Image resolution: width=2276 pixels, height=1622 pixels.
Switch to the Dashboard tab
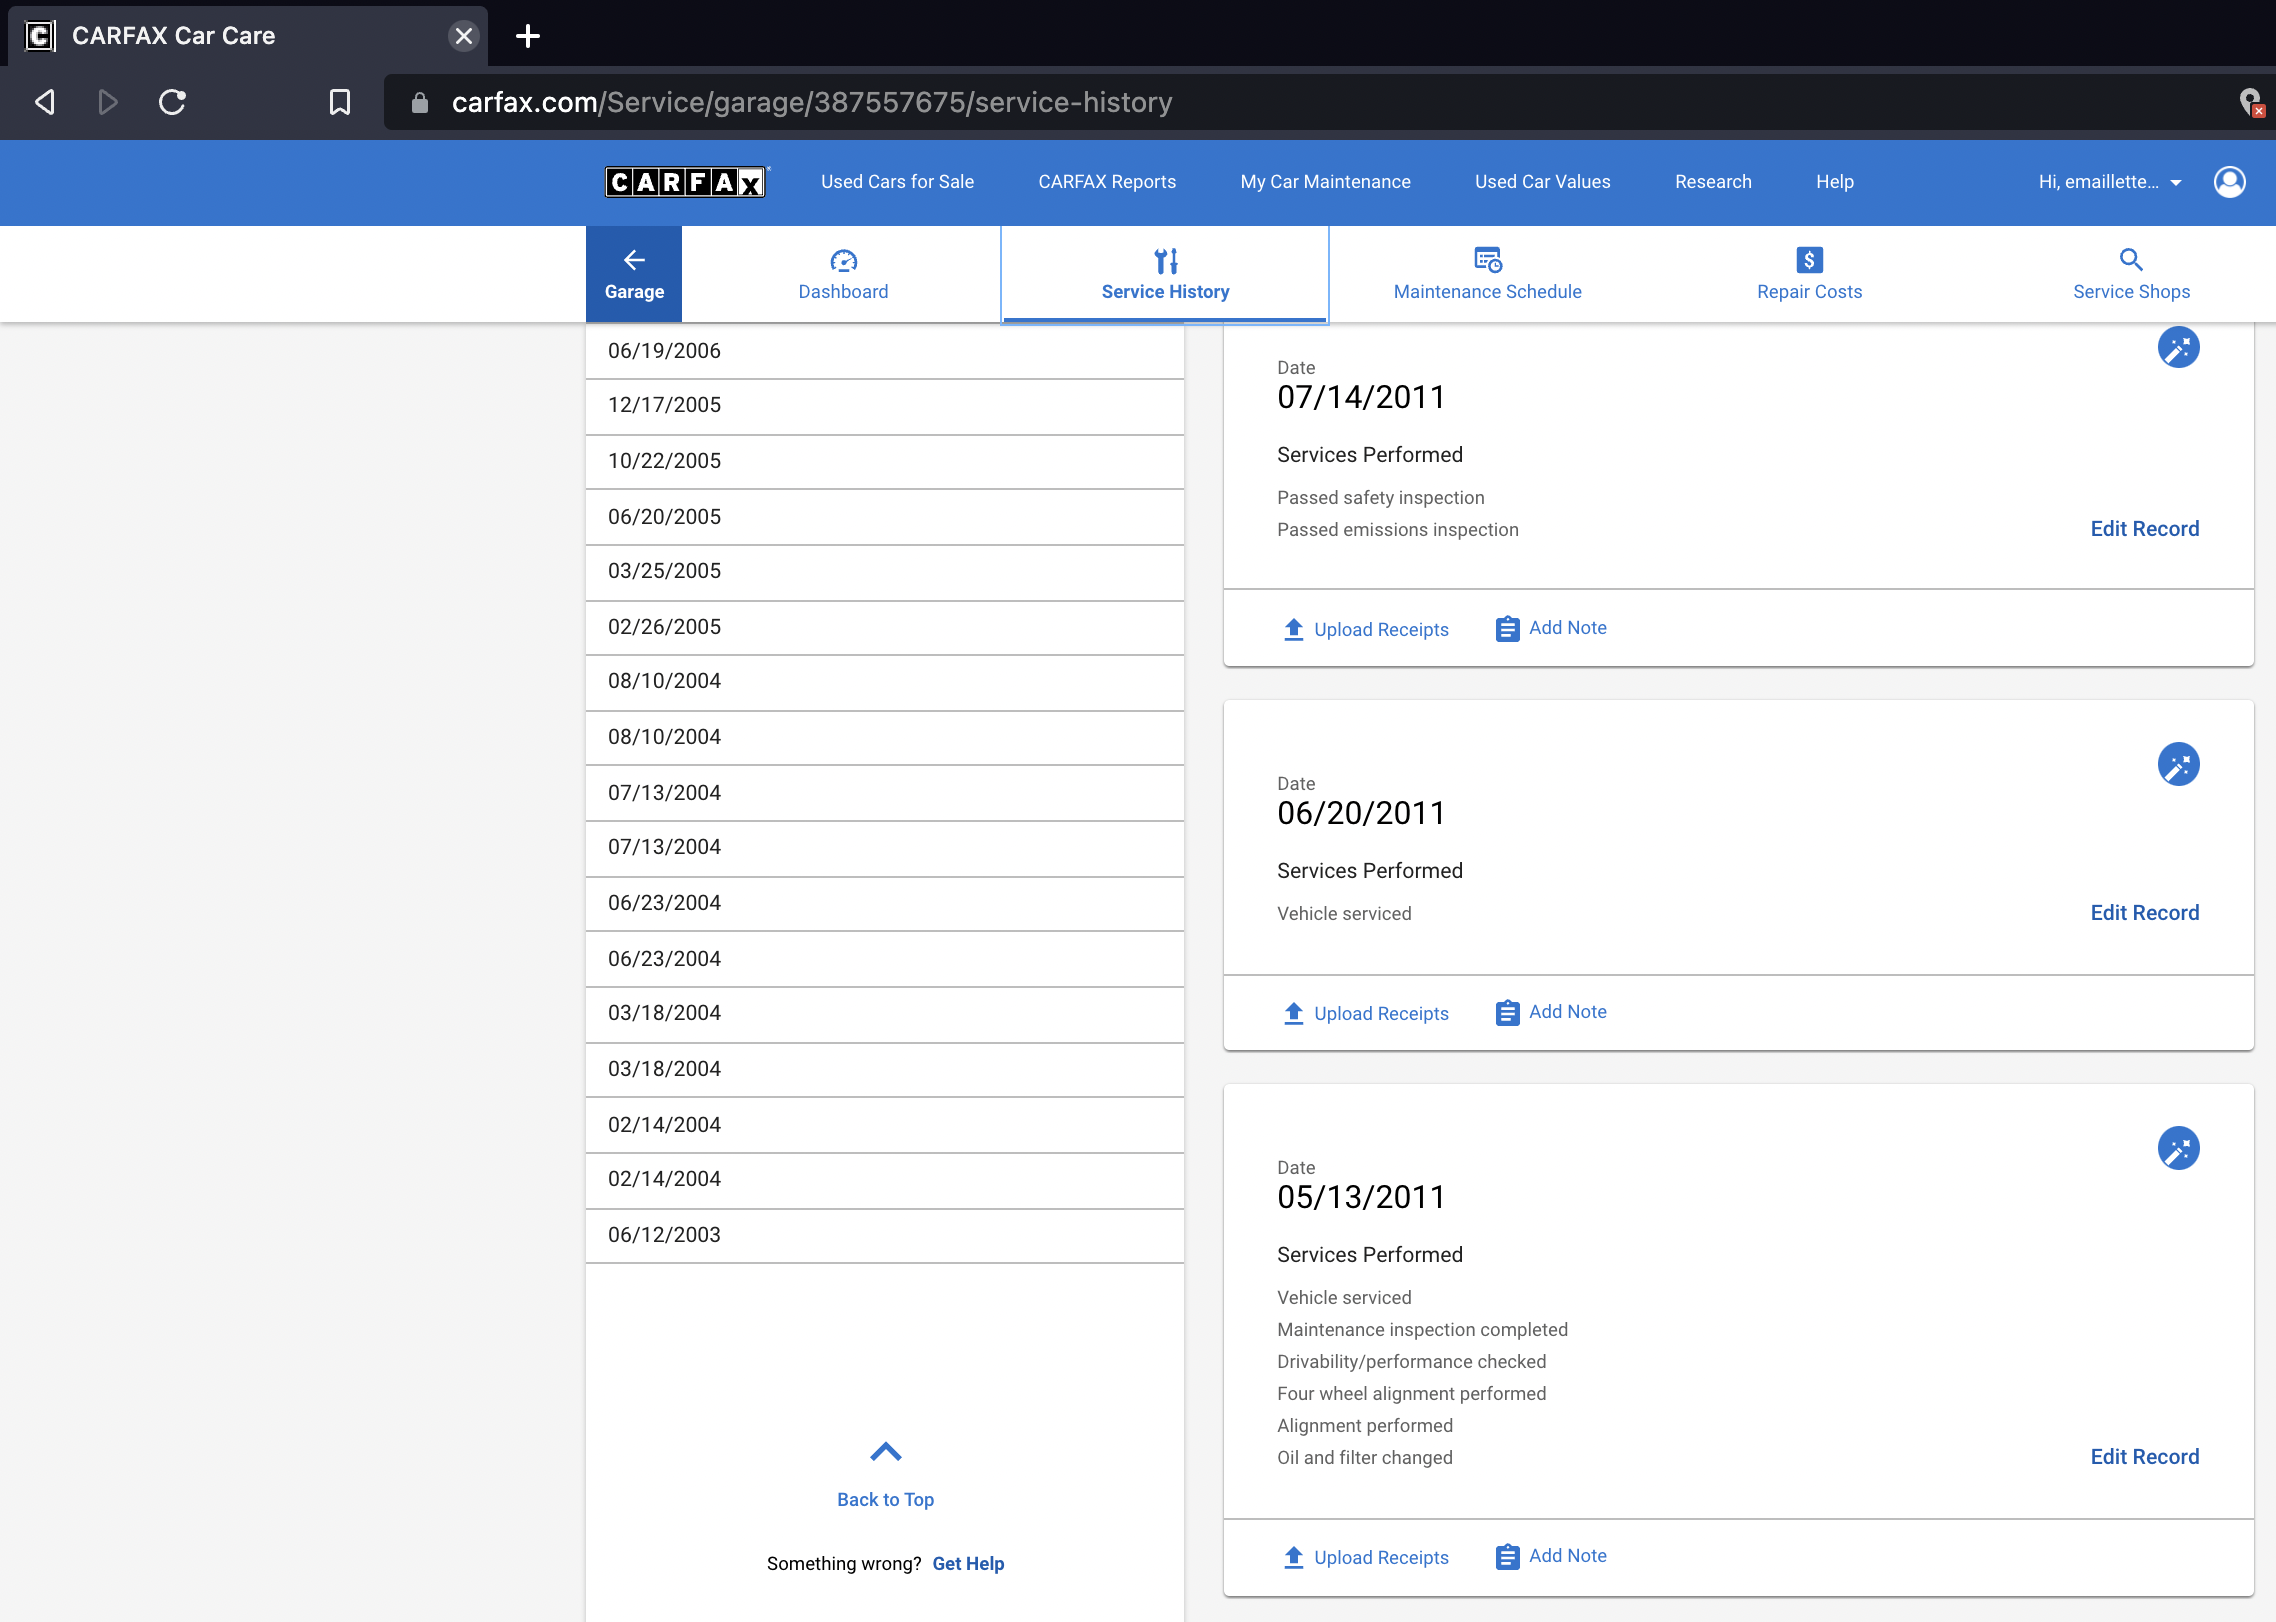(x=843, y=274)
